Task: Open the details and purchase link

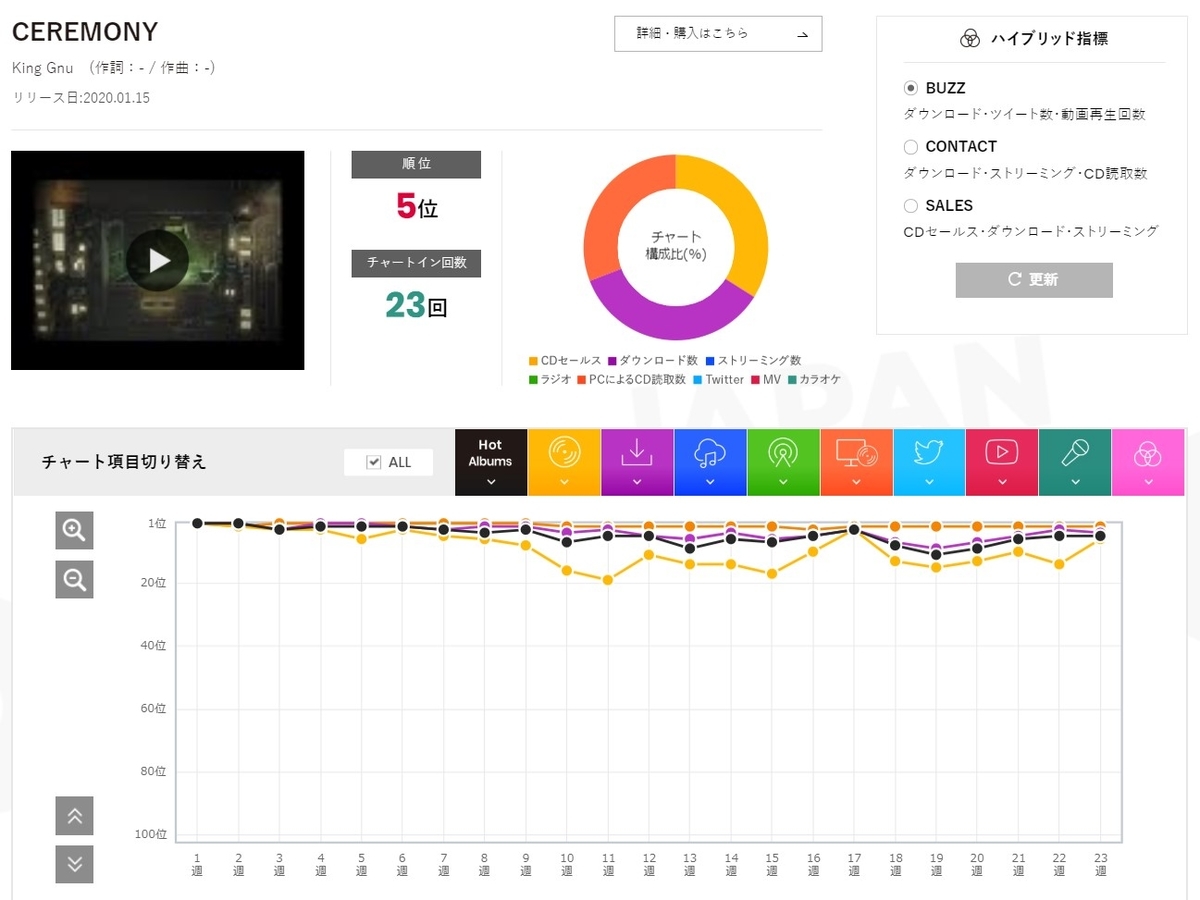Action: tap(718, 34)
